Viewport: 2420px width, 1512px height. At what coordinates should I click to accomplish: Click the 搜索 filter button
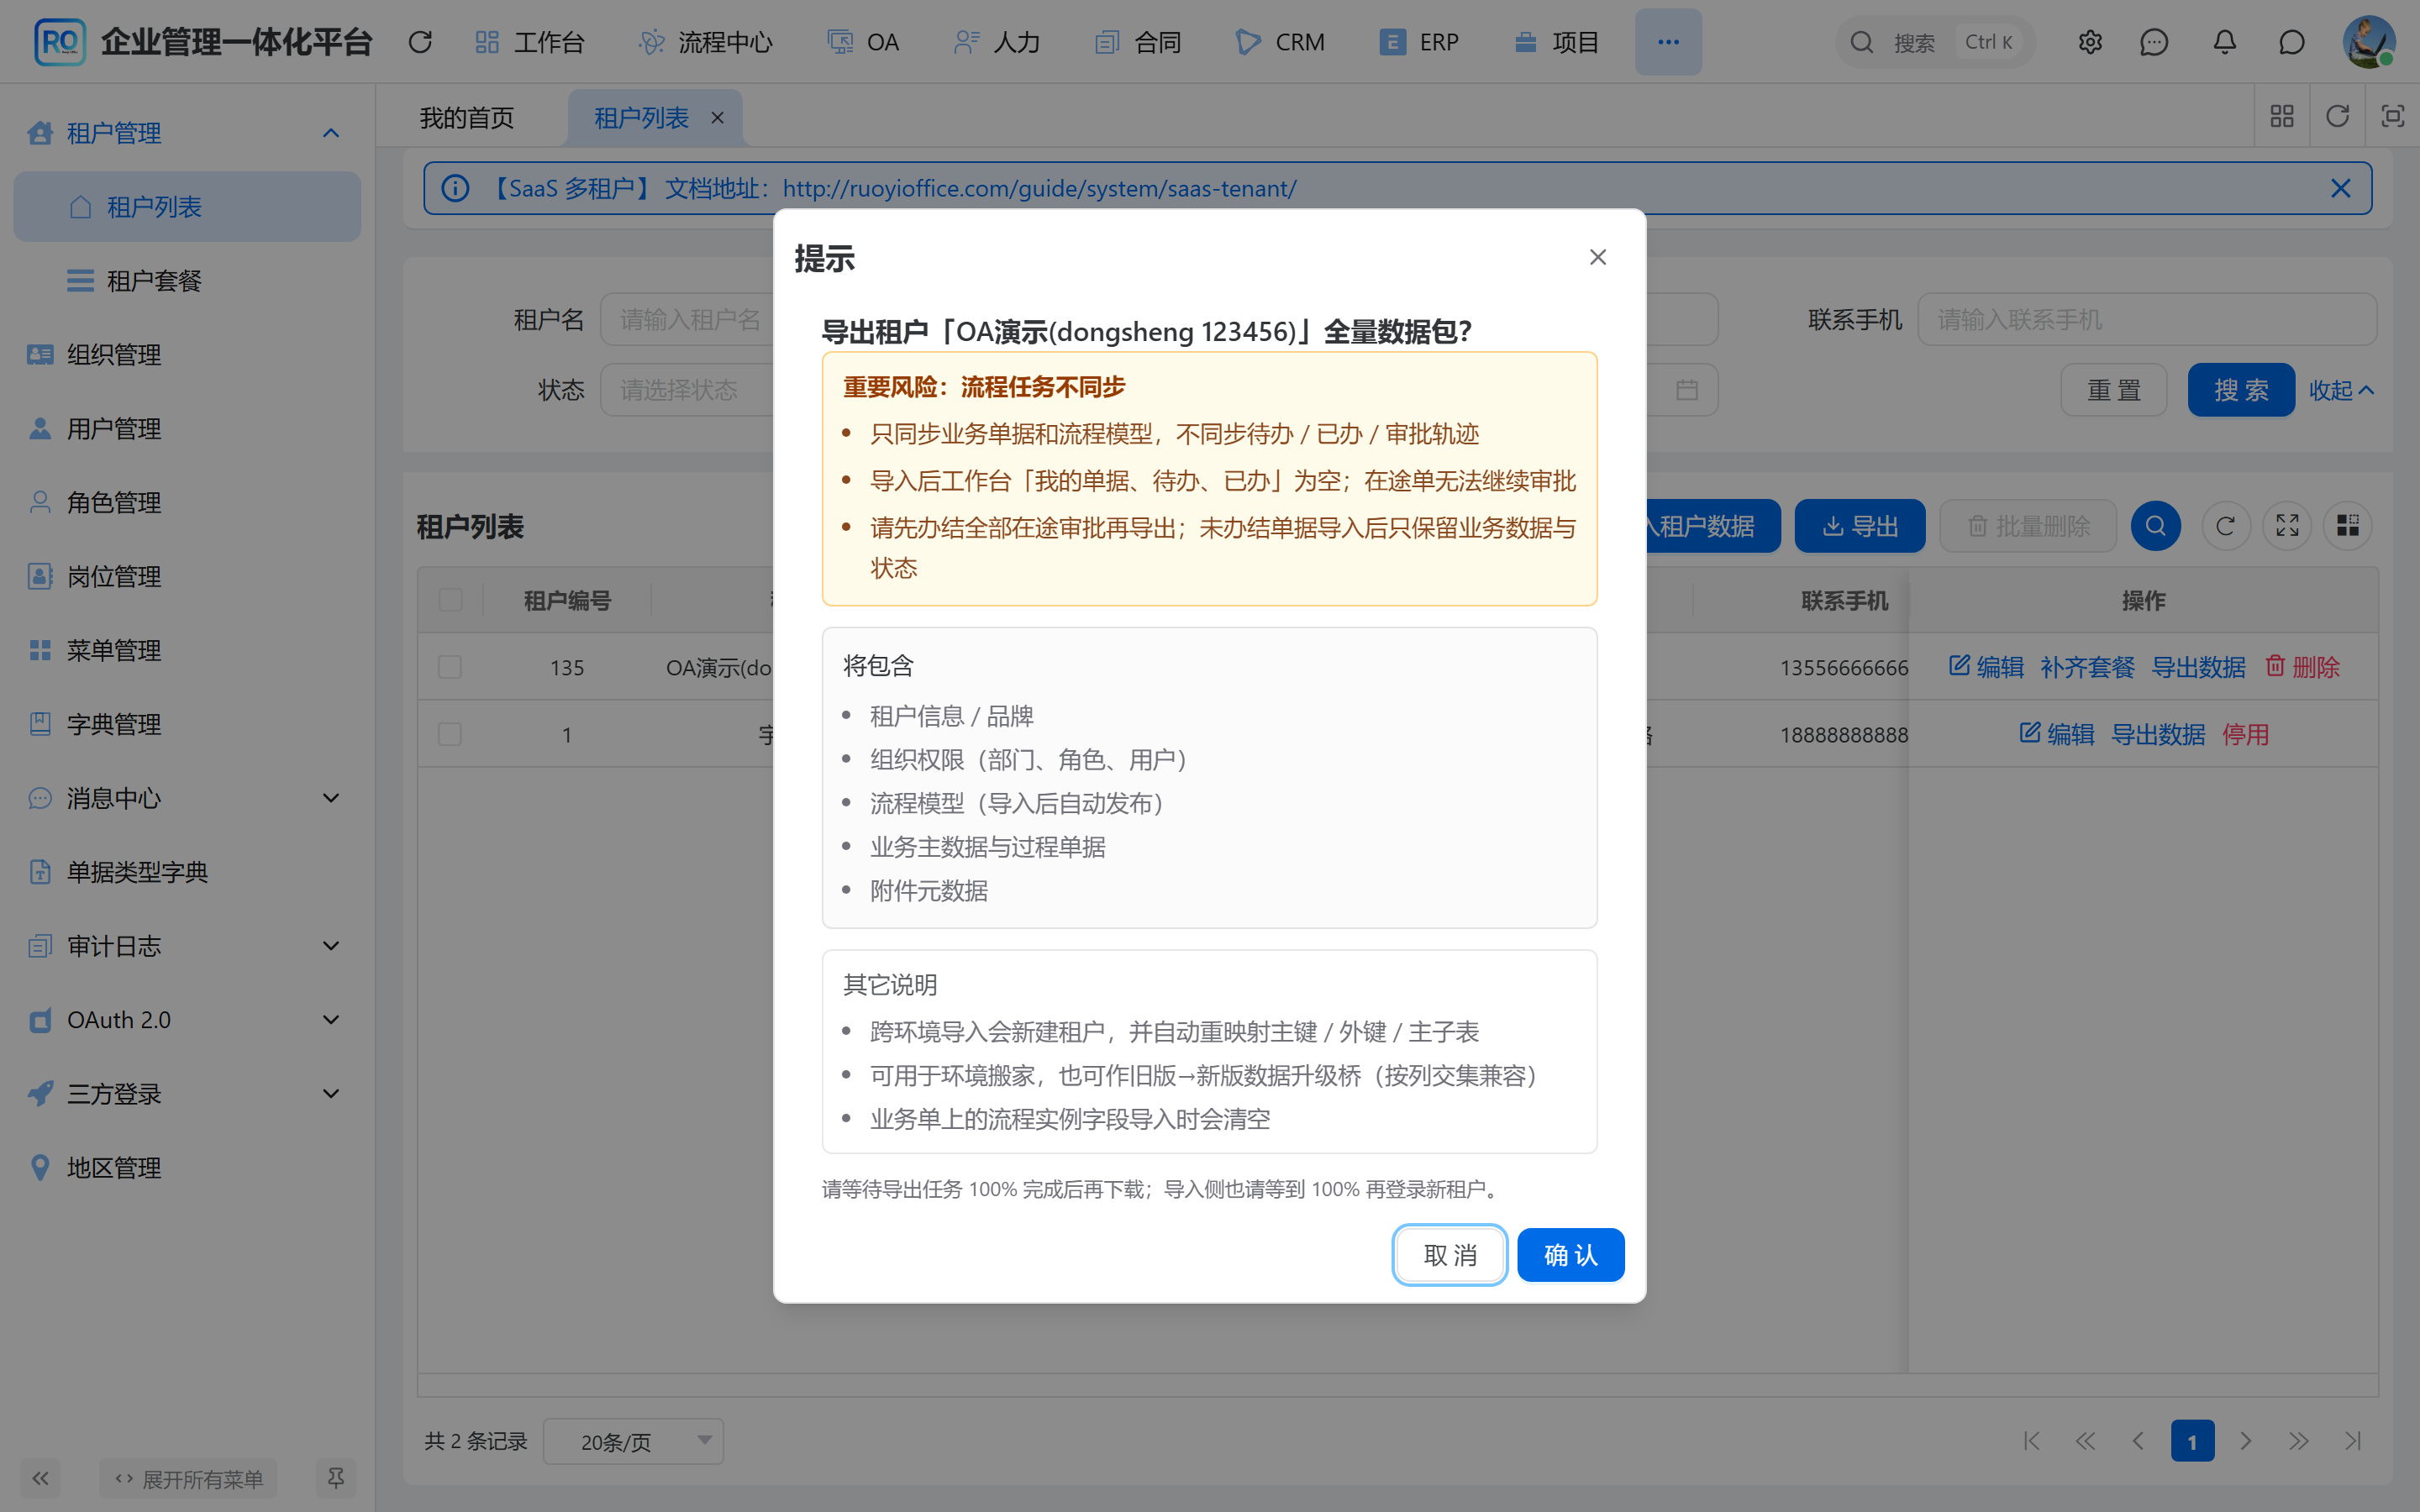[2241, 390]
